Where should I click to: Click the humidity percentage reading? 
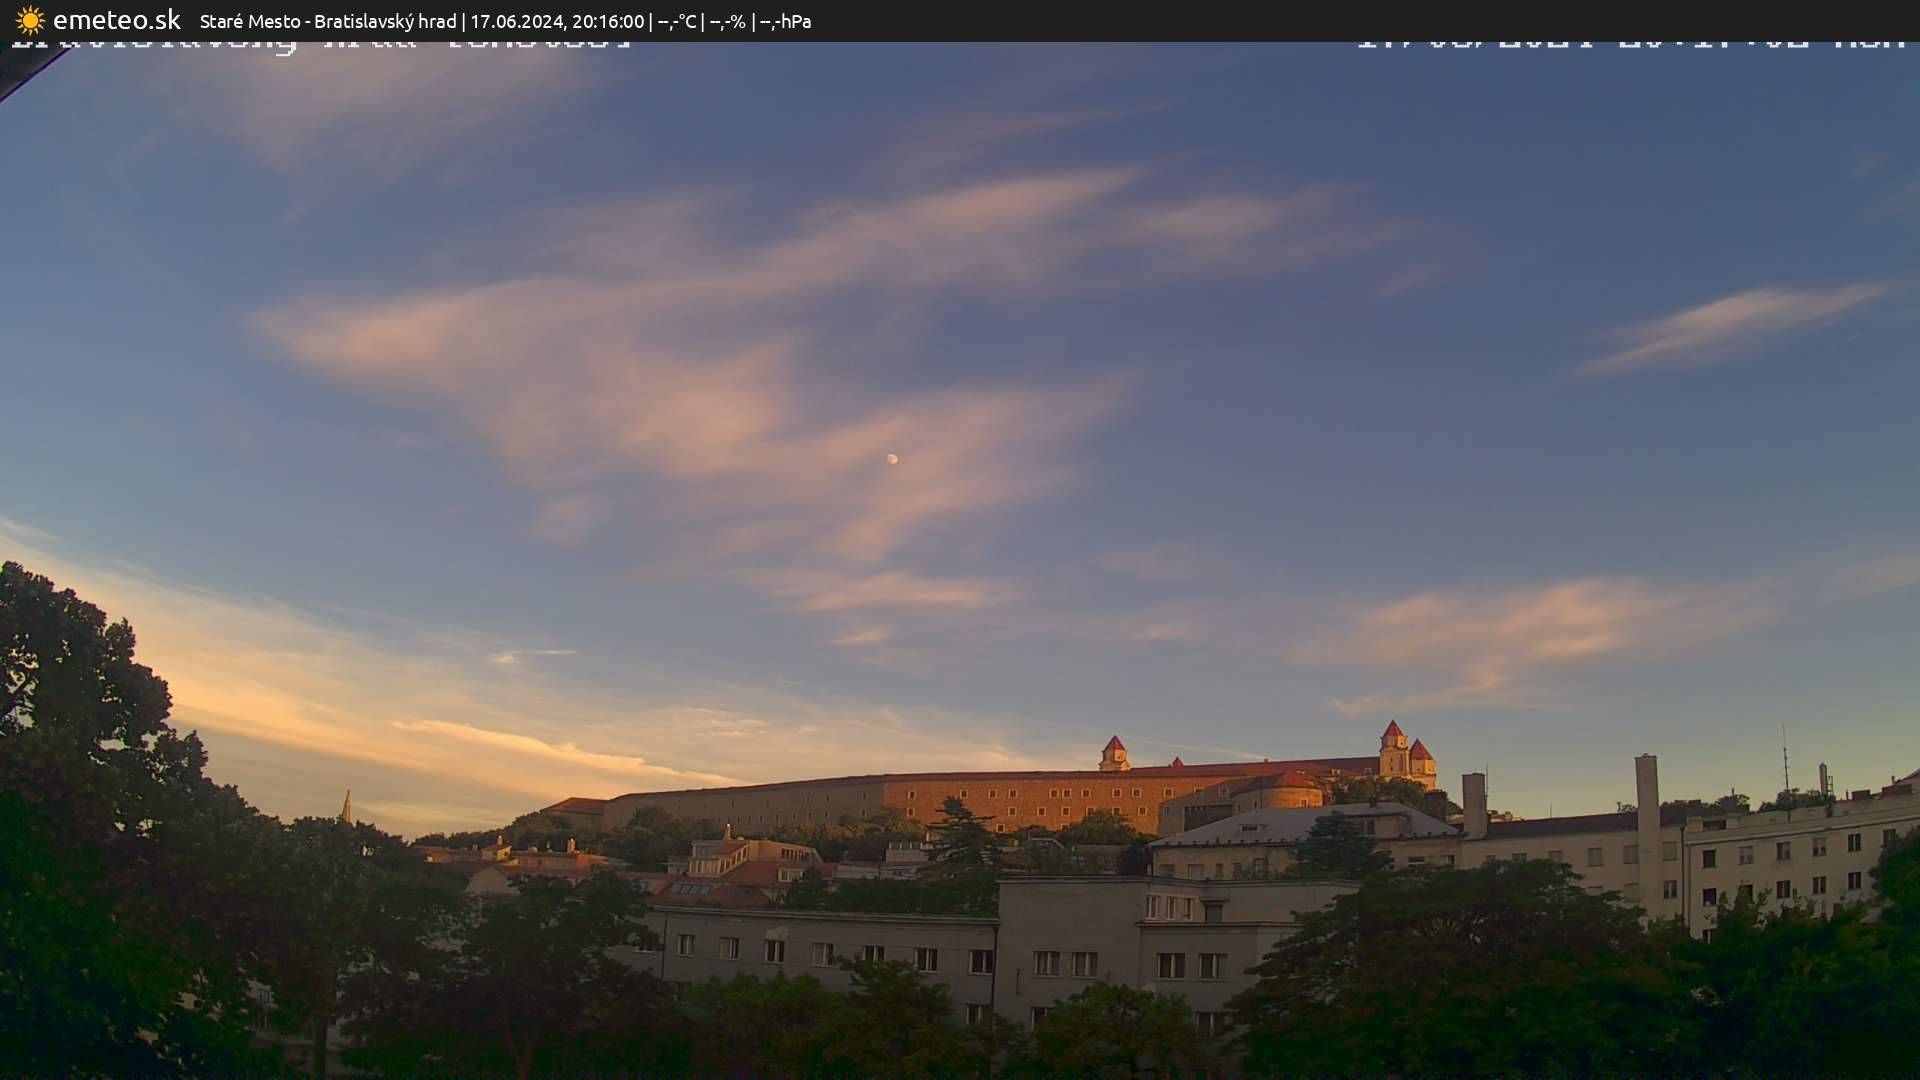tap(727, 21)
